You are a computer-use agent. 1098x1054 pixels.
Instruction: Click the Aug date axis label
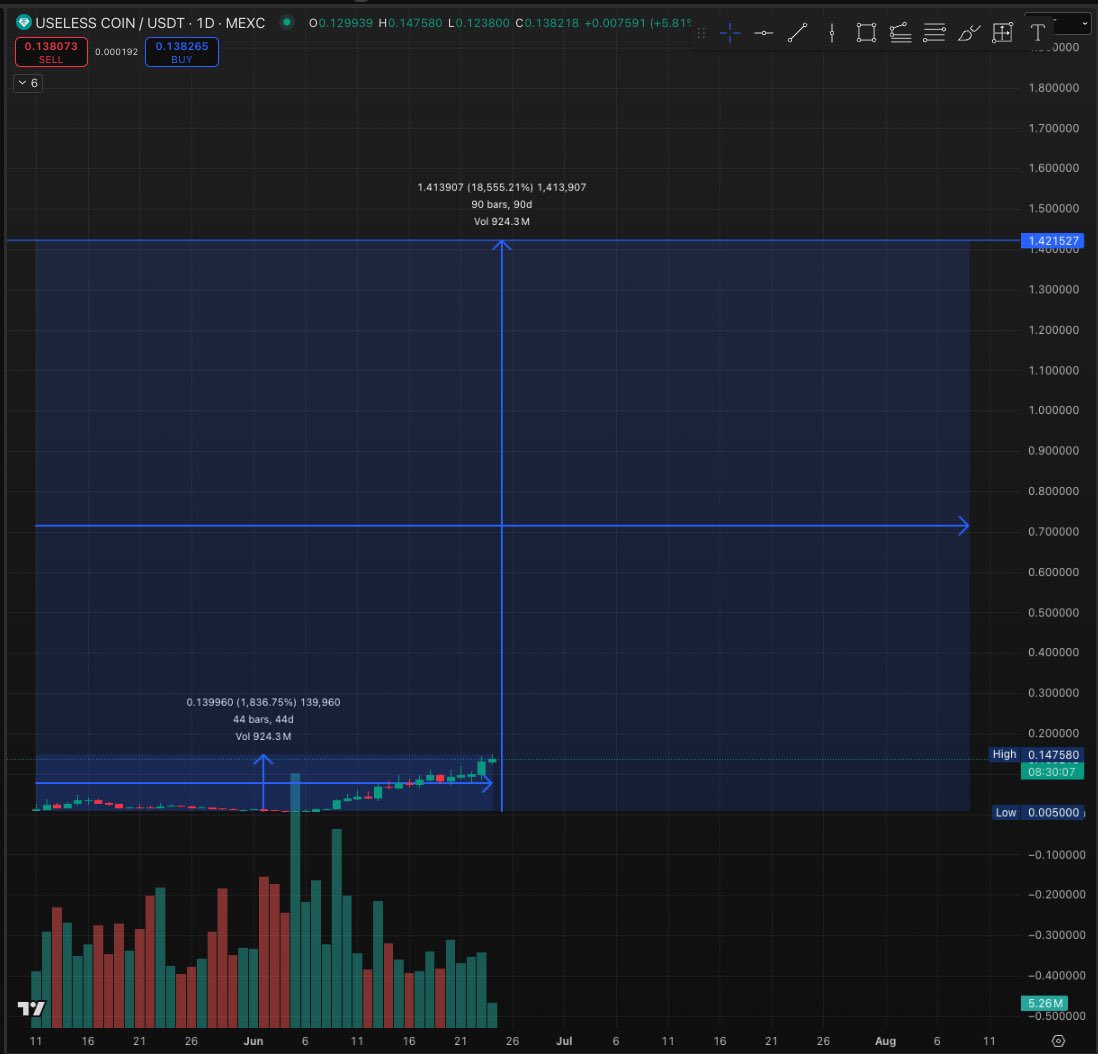885,1041
